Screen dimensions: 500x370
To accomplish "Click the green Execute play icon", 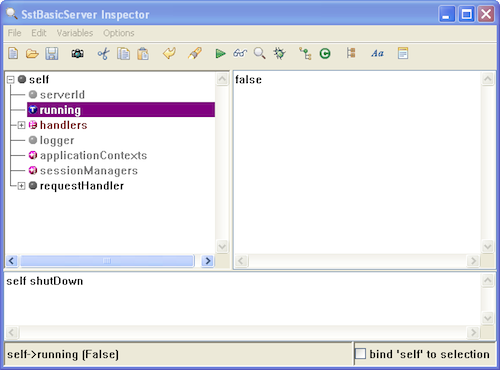I will click(x=220, y=53).
